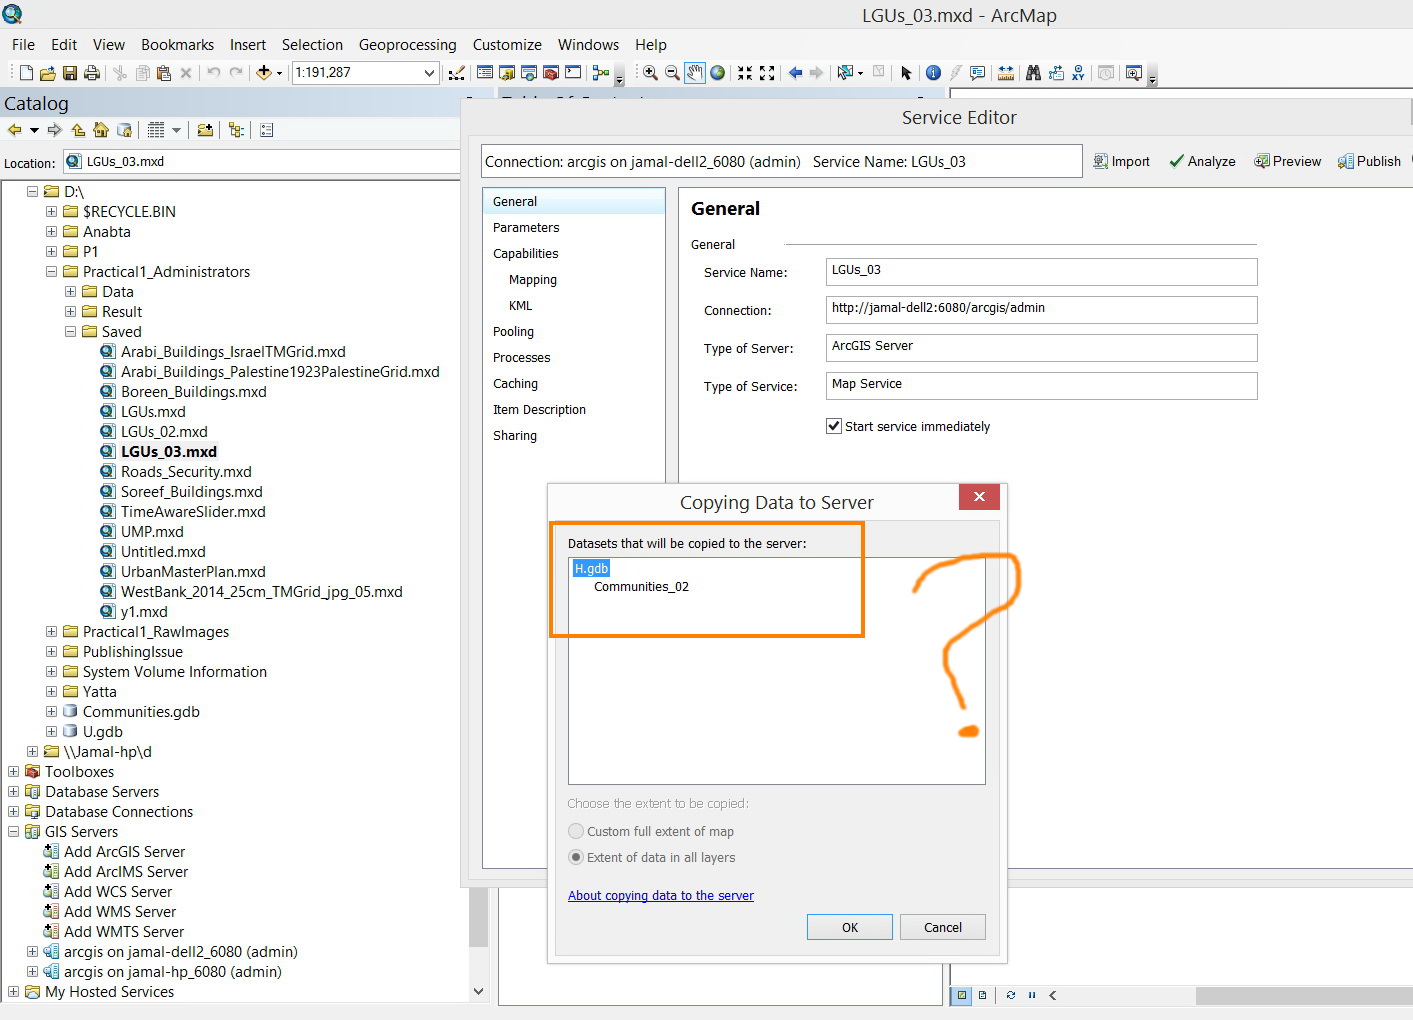Click Catalog scrollbar down arrow
1413x1020 pixels.
478,991
